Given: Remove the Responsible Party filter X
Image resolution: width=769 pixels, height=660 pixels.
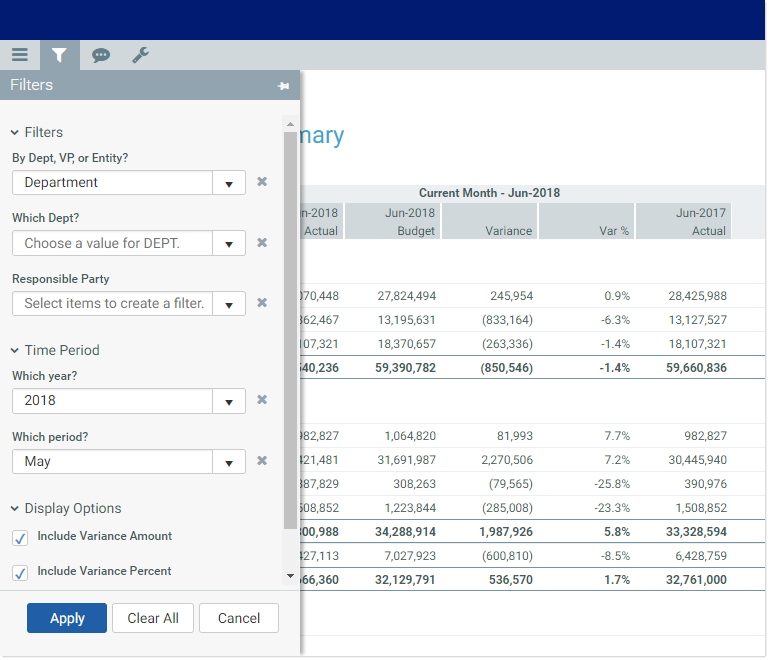Looking at the screenshot, I should [x=262, y=303].
